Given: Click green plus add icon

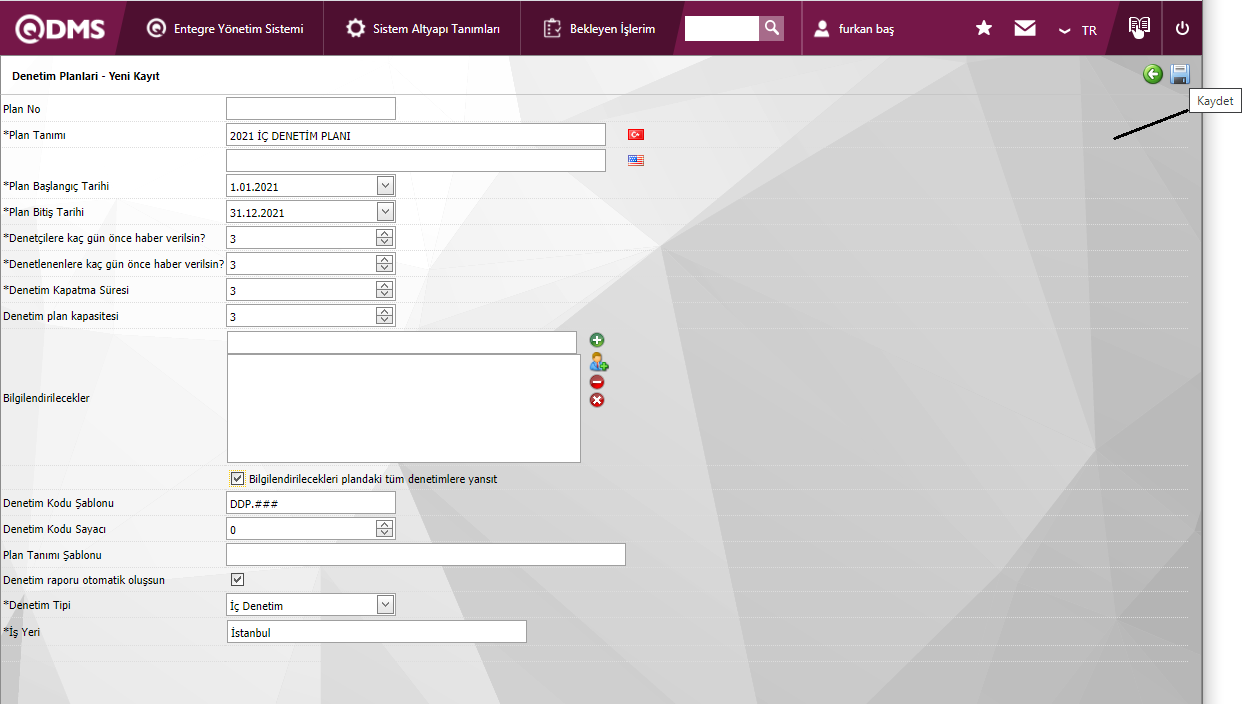Looking at the screenshot, I should click(x=597, y=341).
